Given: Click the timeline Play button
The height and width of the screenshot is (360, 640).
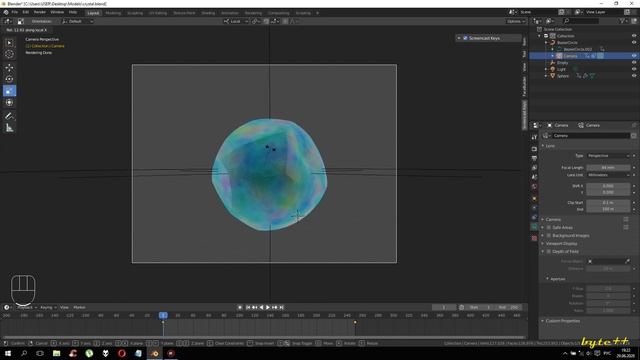Looking at the screenshot, I should 268,307.
